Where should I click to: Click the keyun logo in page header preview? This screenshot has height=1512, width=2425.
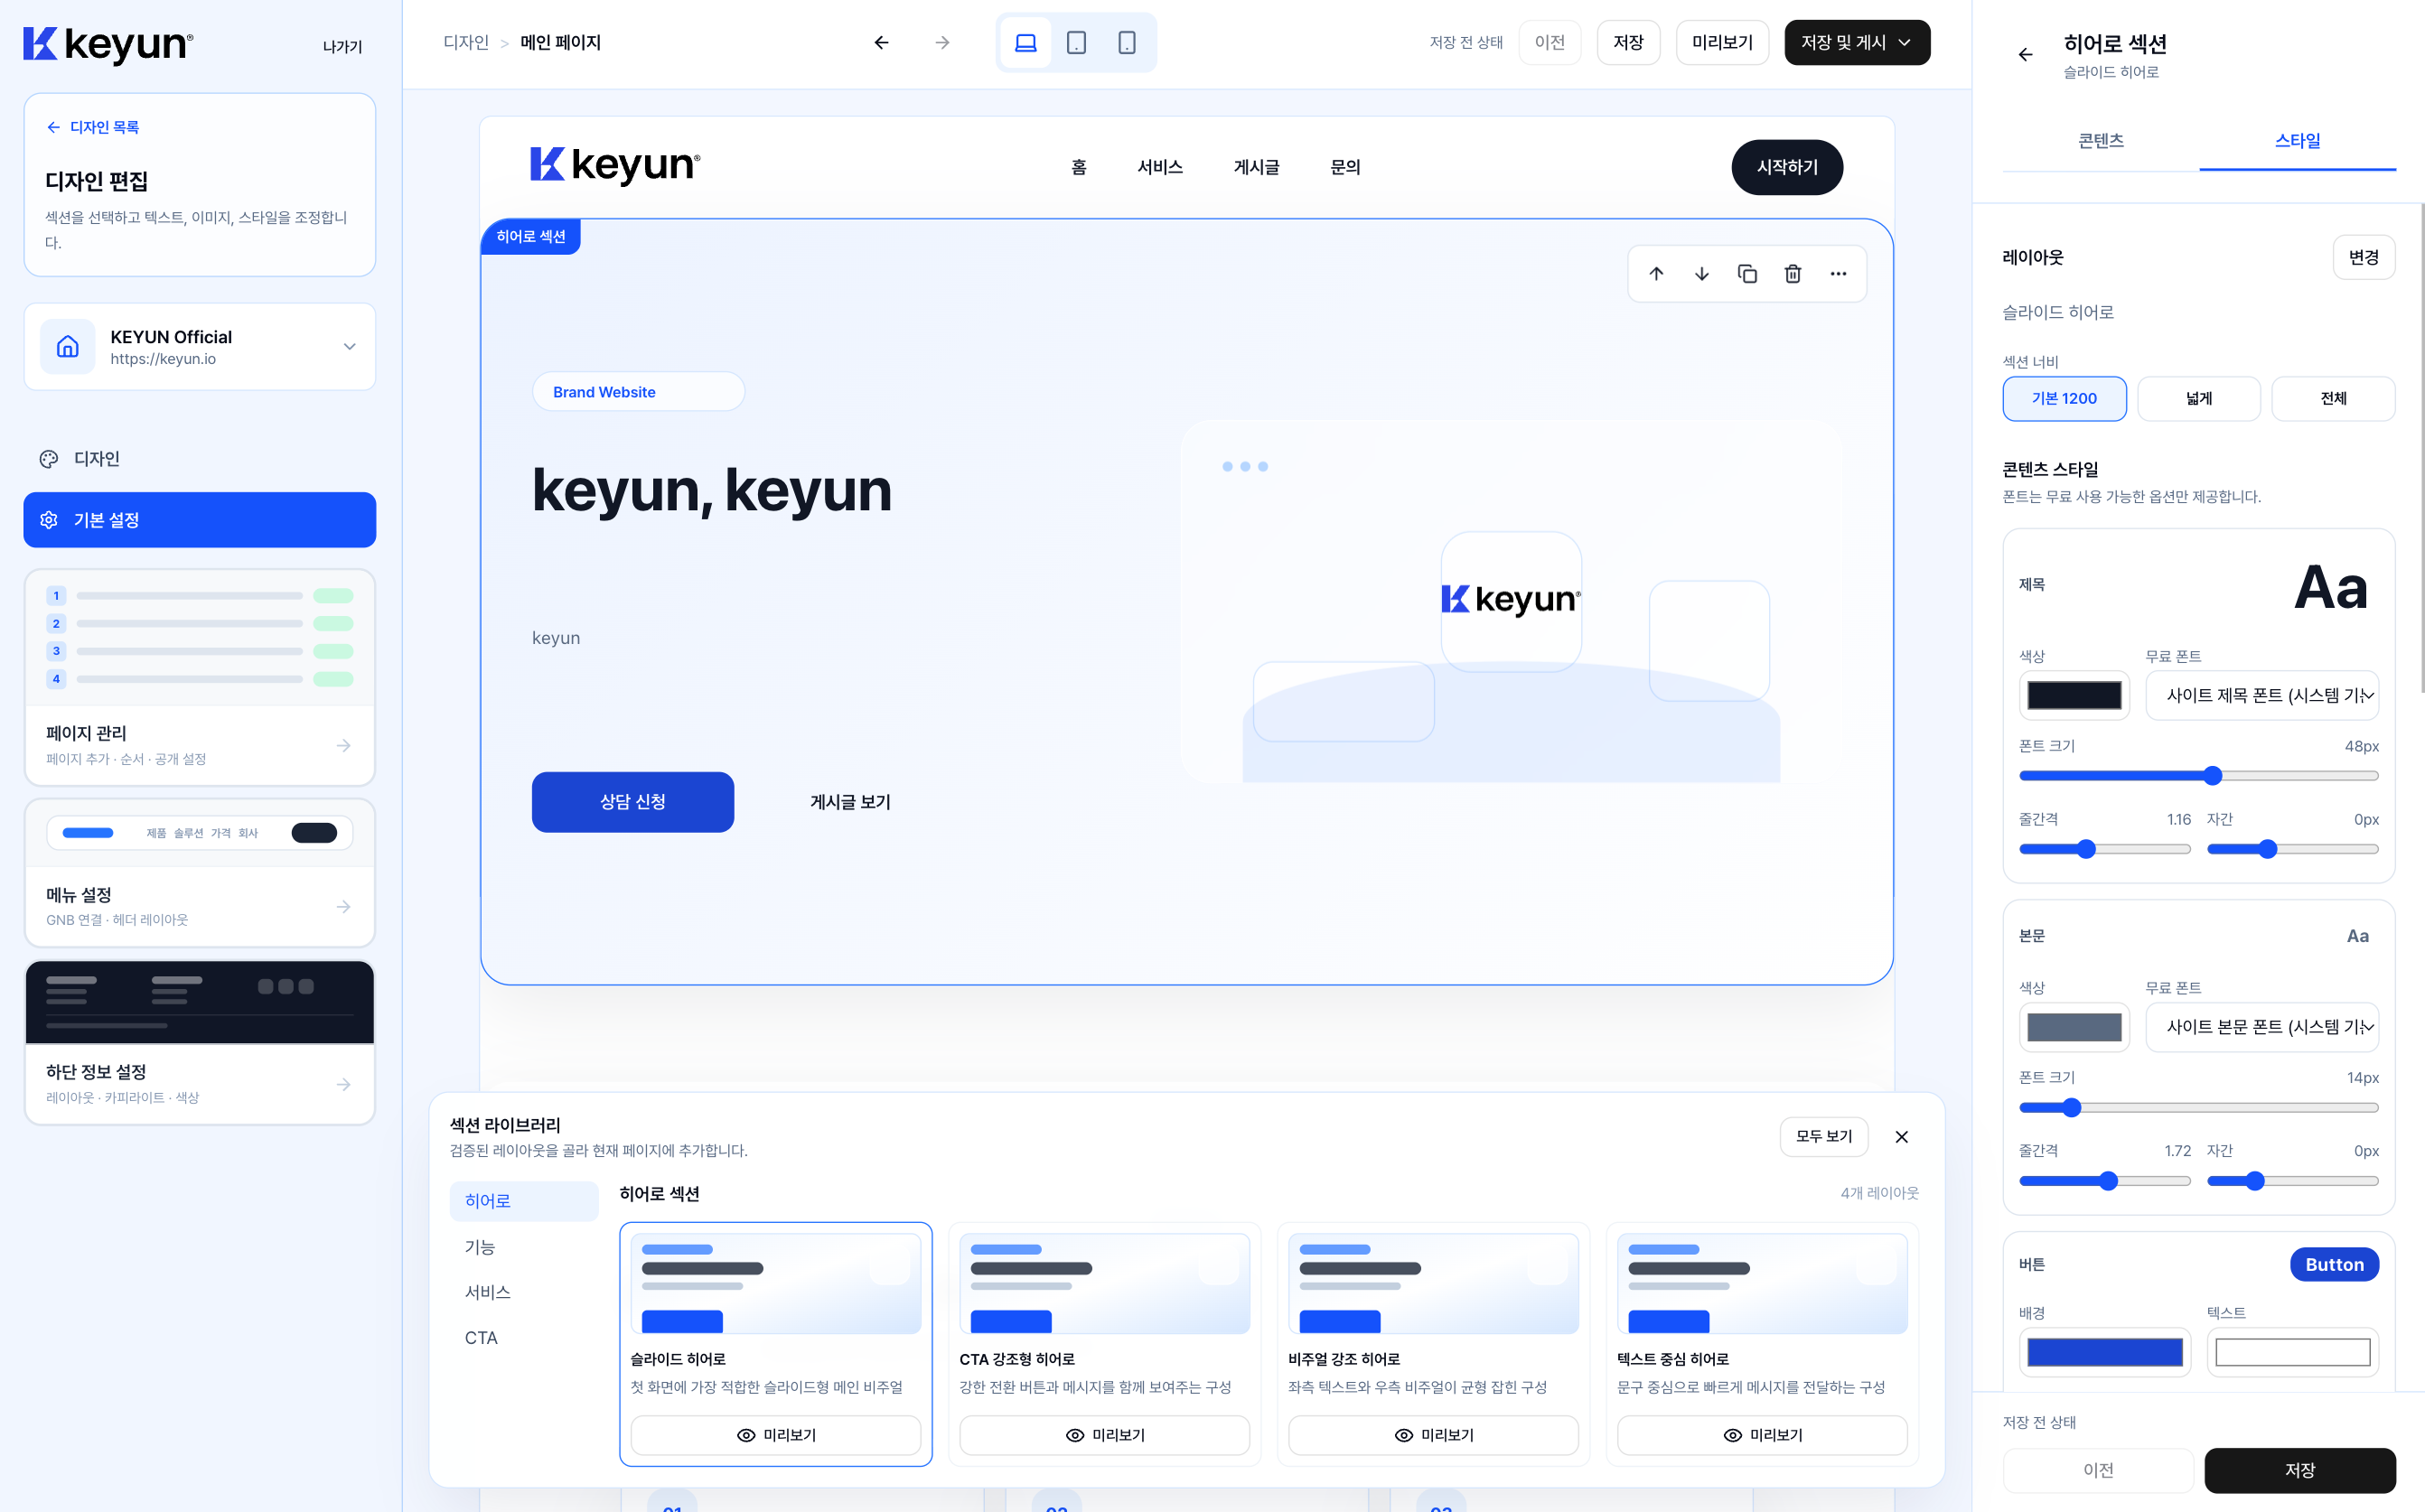[x=615, y=166]
